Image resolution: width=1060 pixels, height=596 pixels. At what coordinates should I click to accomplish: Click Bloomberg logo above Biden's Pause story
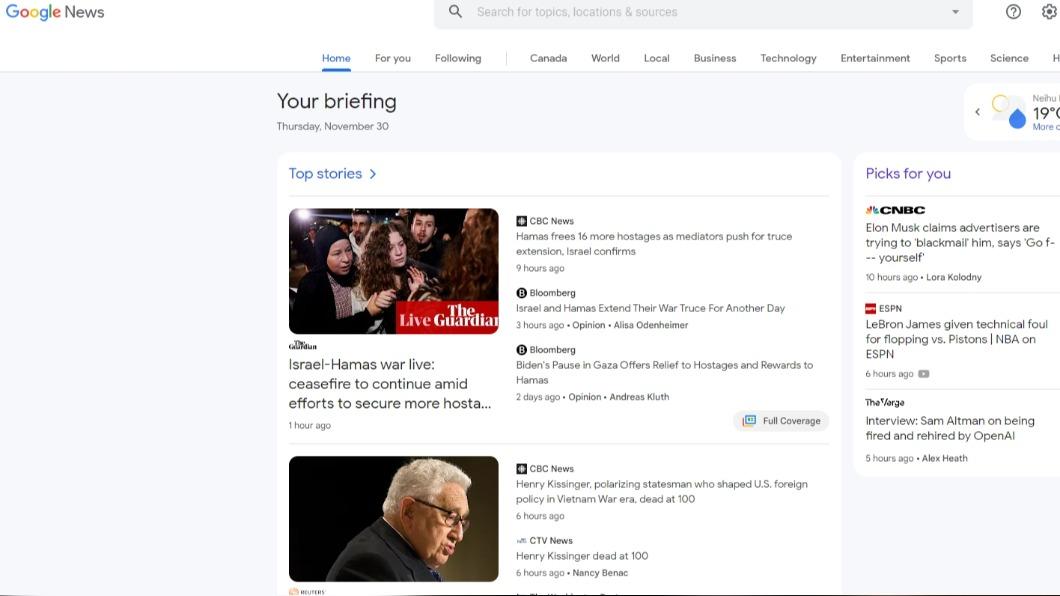point(521,349)
